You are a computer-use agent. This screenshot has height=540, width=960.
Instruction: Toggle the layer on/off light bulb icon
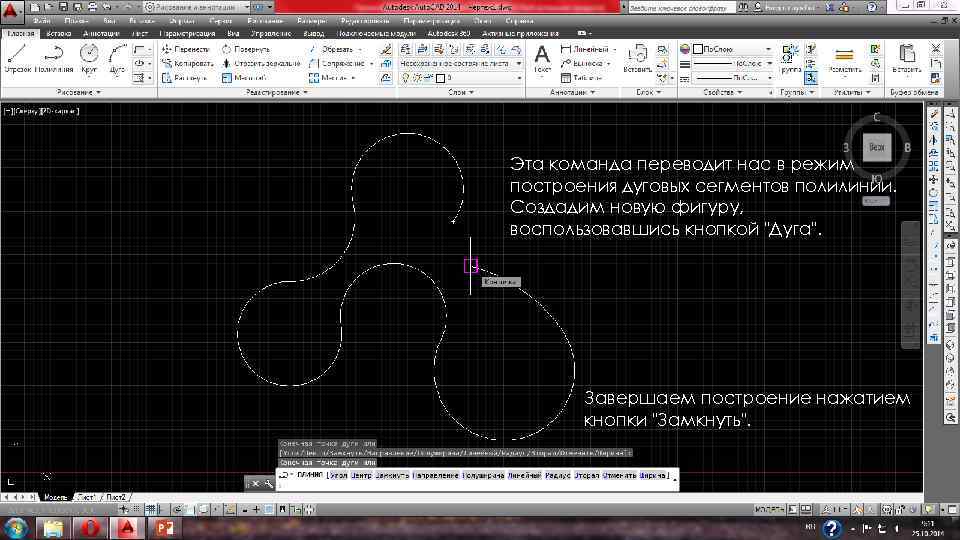[407, 77]
